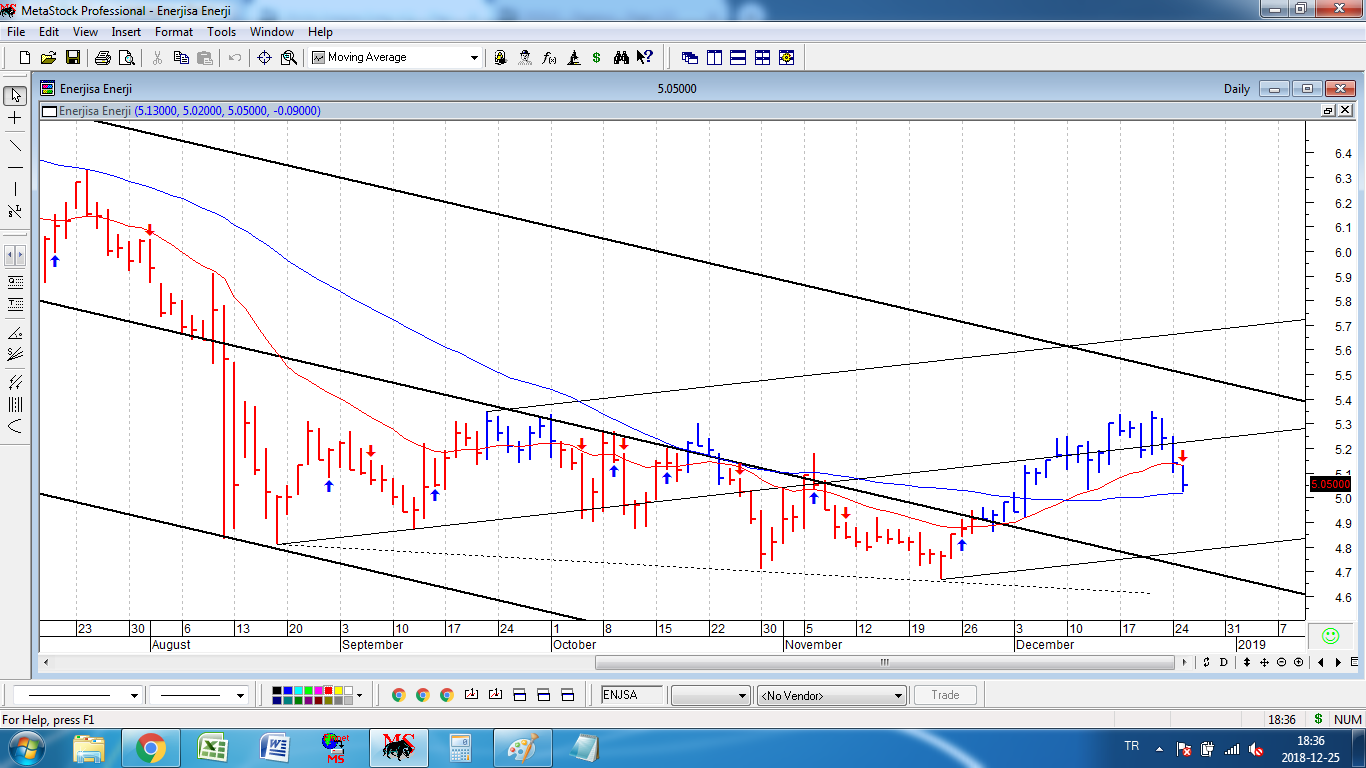Print the current chart

pyautogui.click(x=101, y=58)
